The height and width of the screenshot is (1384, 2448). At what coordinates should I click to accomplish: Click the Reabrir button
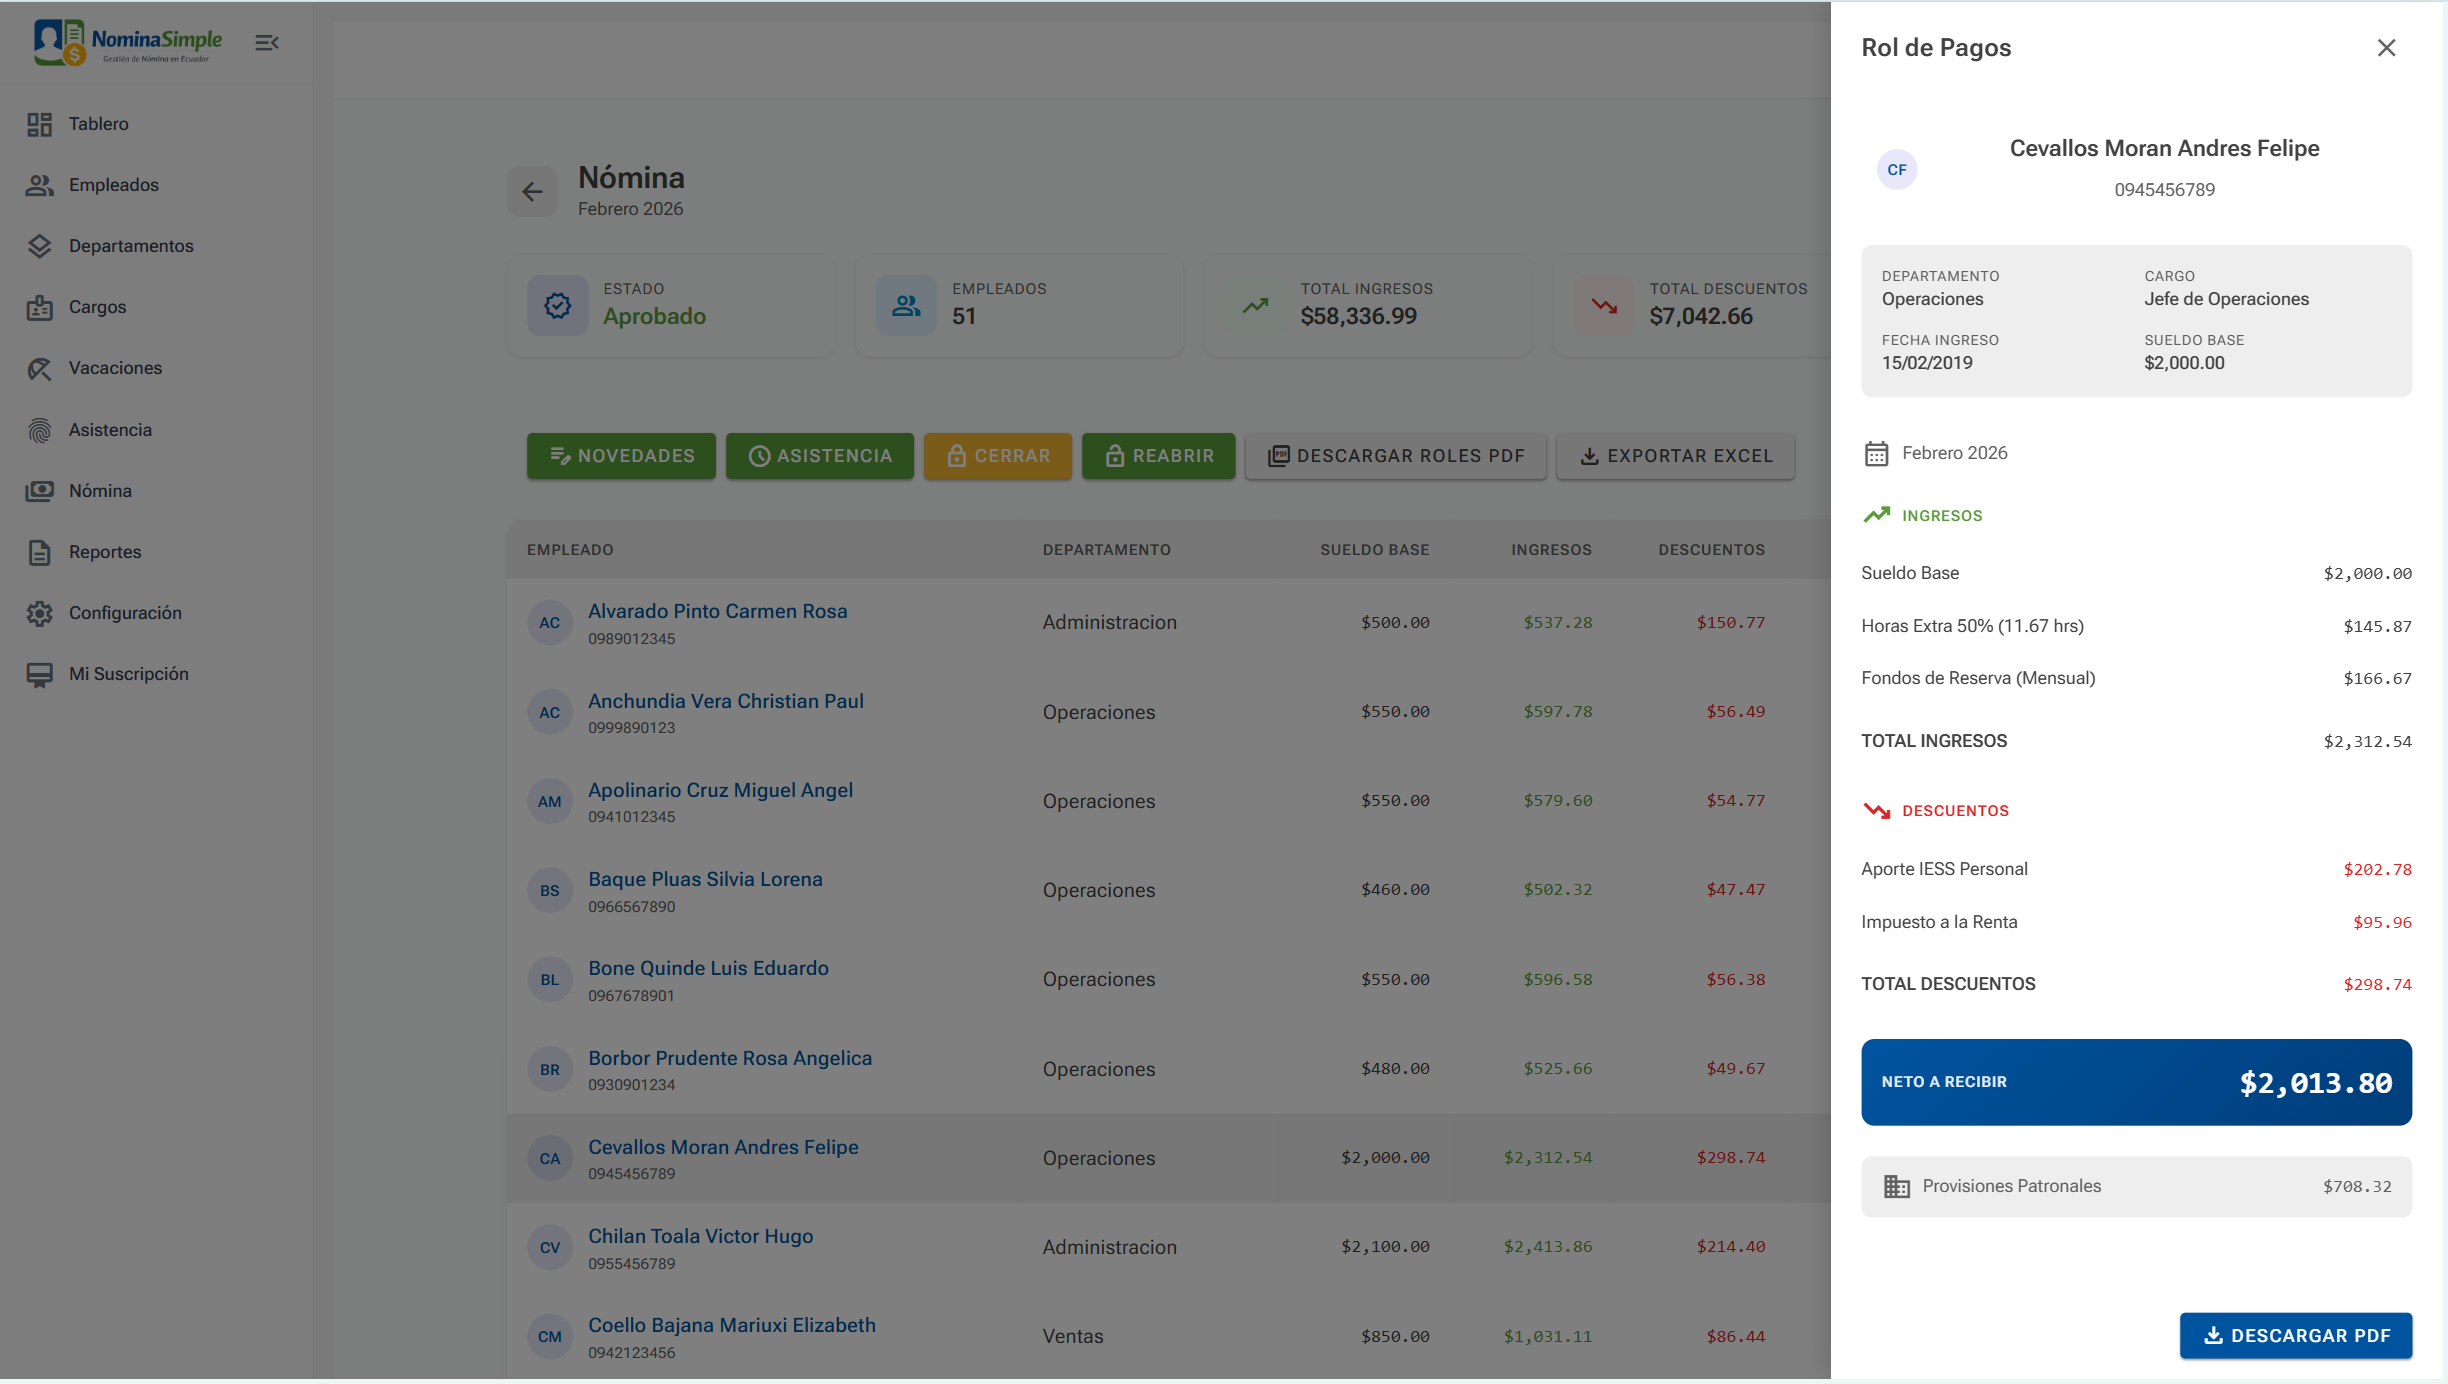[1158, 456]
